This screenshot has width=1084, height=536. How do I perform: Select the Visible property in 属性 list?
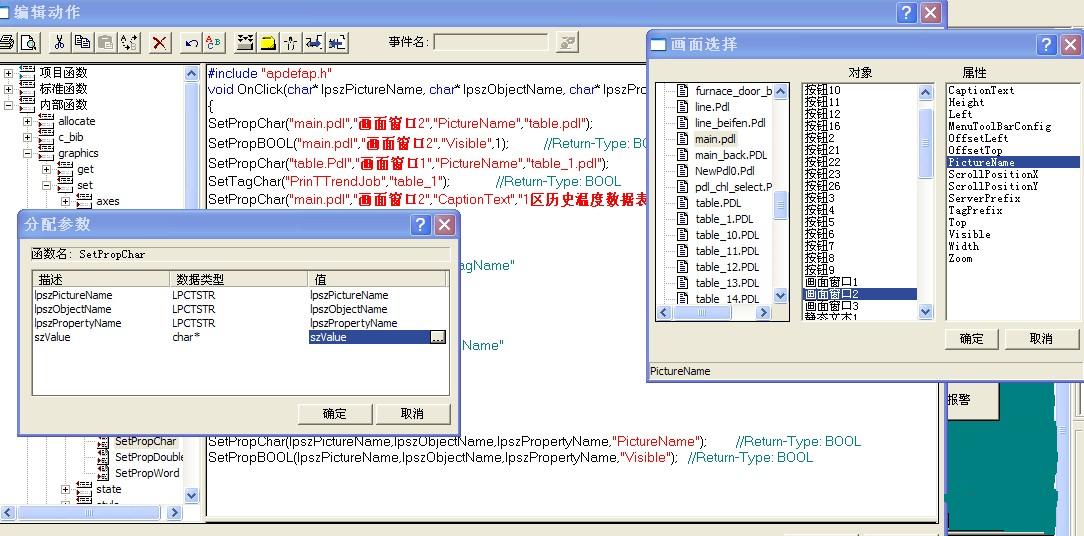pos(969,234)
